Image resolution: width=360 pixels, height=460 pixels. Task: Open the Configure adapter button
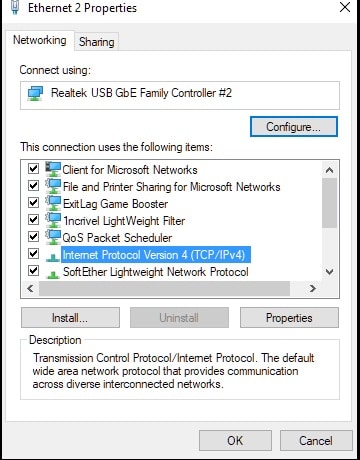(x=294, y=127)
